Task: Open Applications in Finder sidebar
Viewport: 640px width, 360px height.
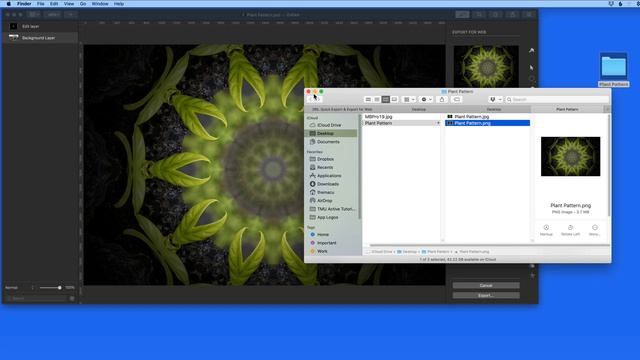Action: [x=329, y=176]
